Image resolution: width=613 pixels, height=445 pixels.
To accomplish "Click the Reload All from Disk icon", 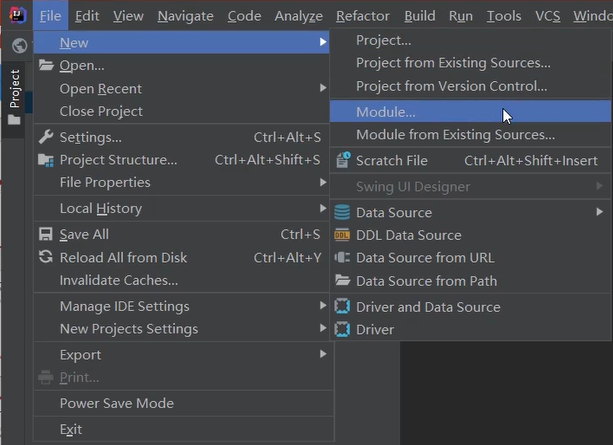I will [46, 257].
